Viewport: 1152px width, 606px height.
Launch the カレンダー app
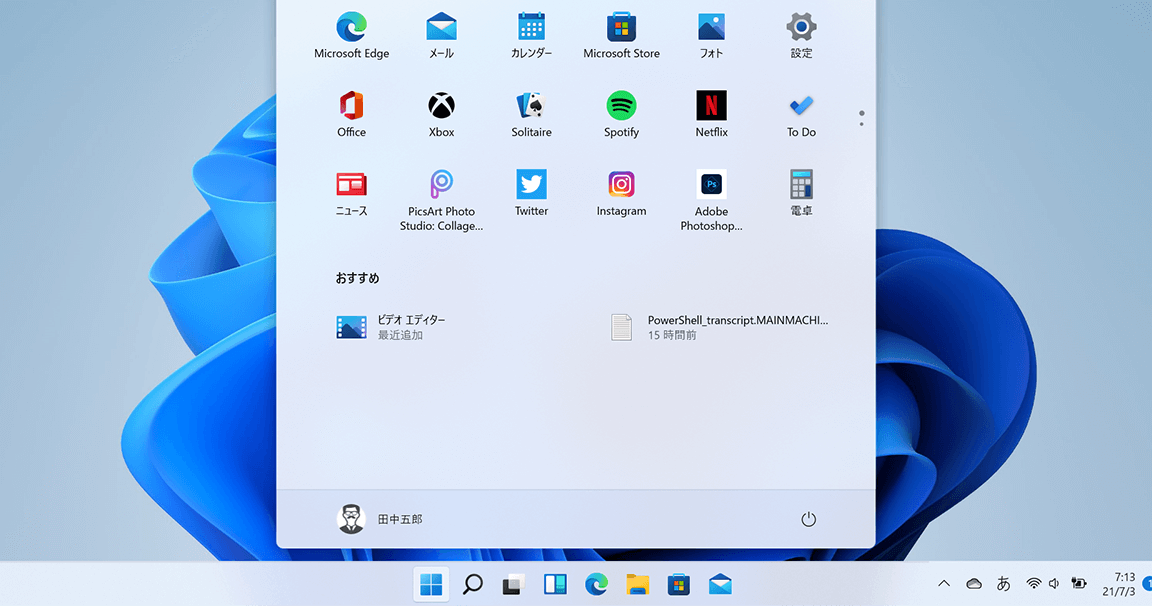coord(531,35)
